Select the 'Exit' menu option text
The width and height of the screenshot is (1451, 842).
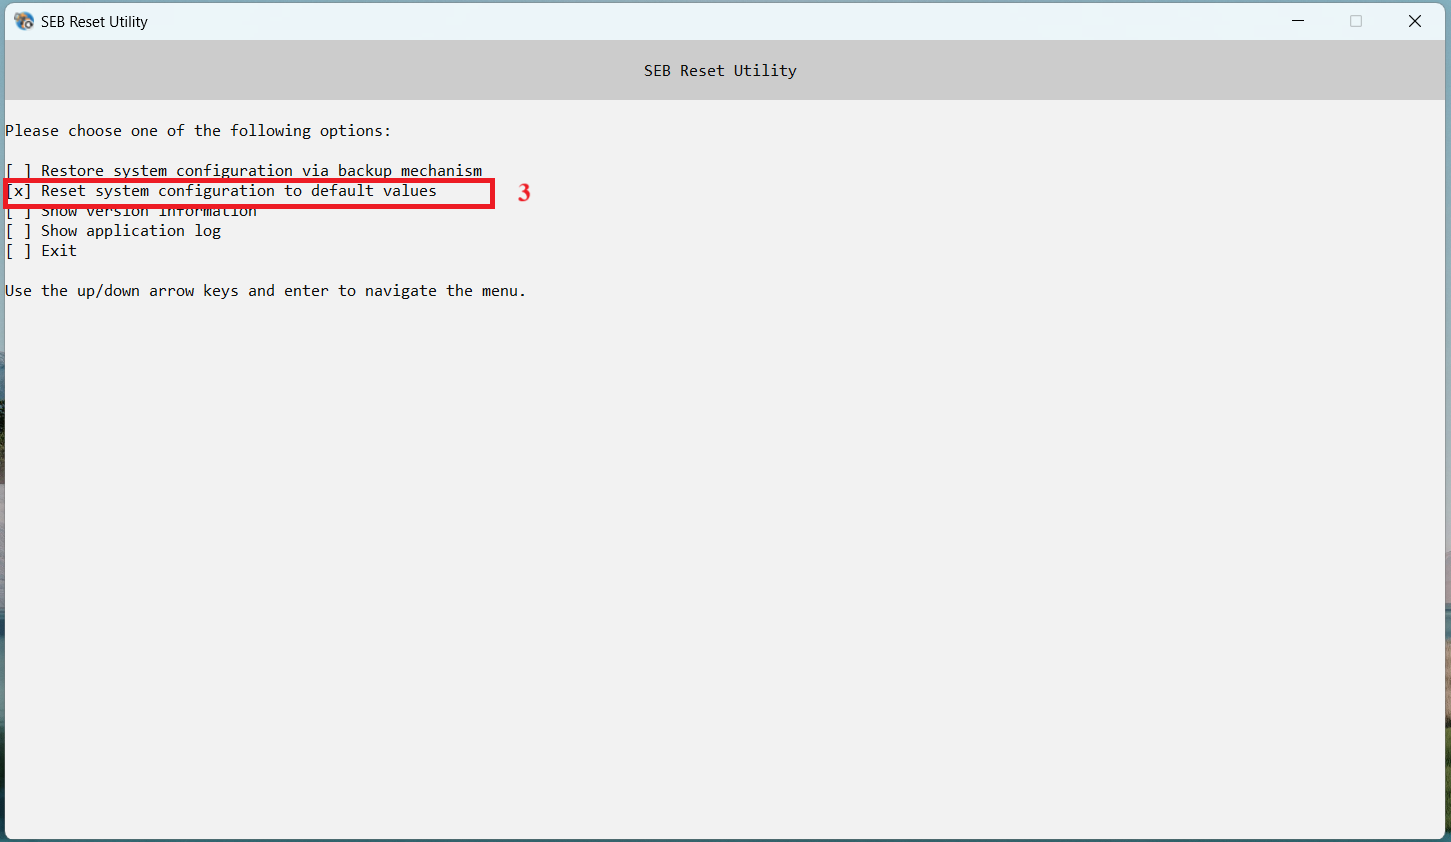(x=58, y=251)
